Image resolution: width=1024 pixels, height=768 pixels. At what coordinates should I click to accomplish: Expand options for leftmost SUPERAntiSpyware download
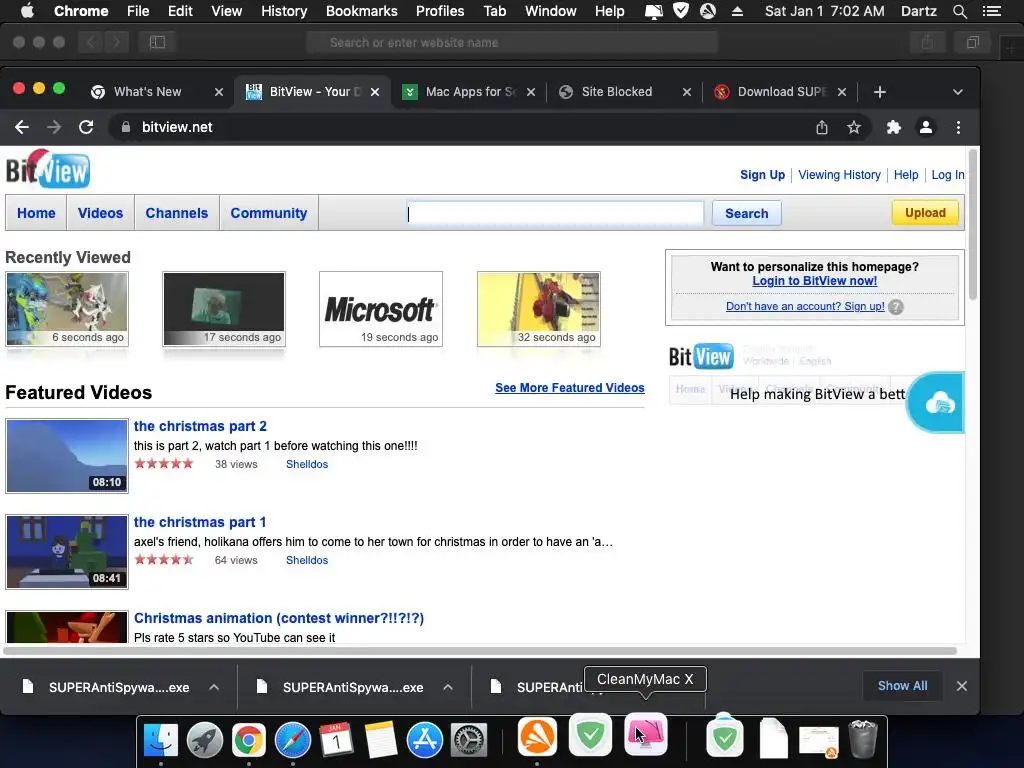[x=214, y=687]
